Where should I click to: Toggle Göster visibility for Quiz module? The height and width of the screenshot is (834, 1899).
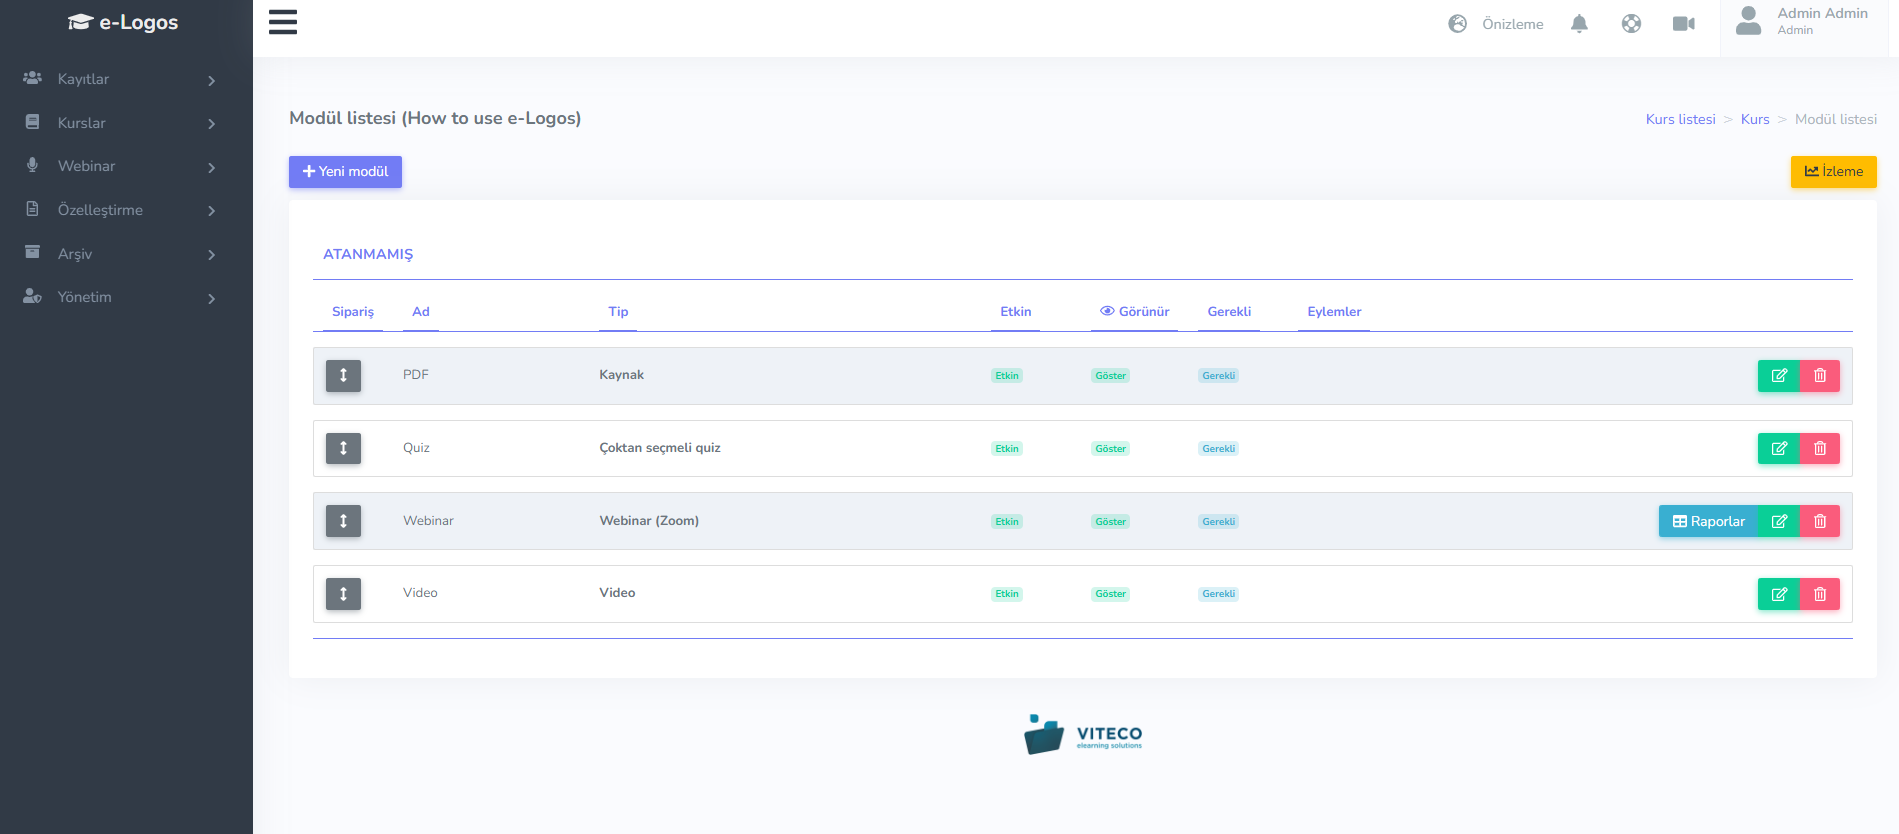pyautogui.click(x=1110, y=449)
